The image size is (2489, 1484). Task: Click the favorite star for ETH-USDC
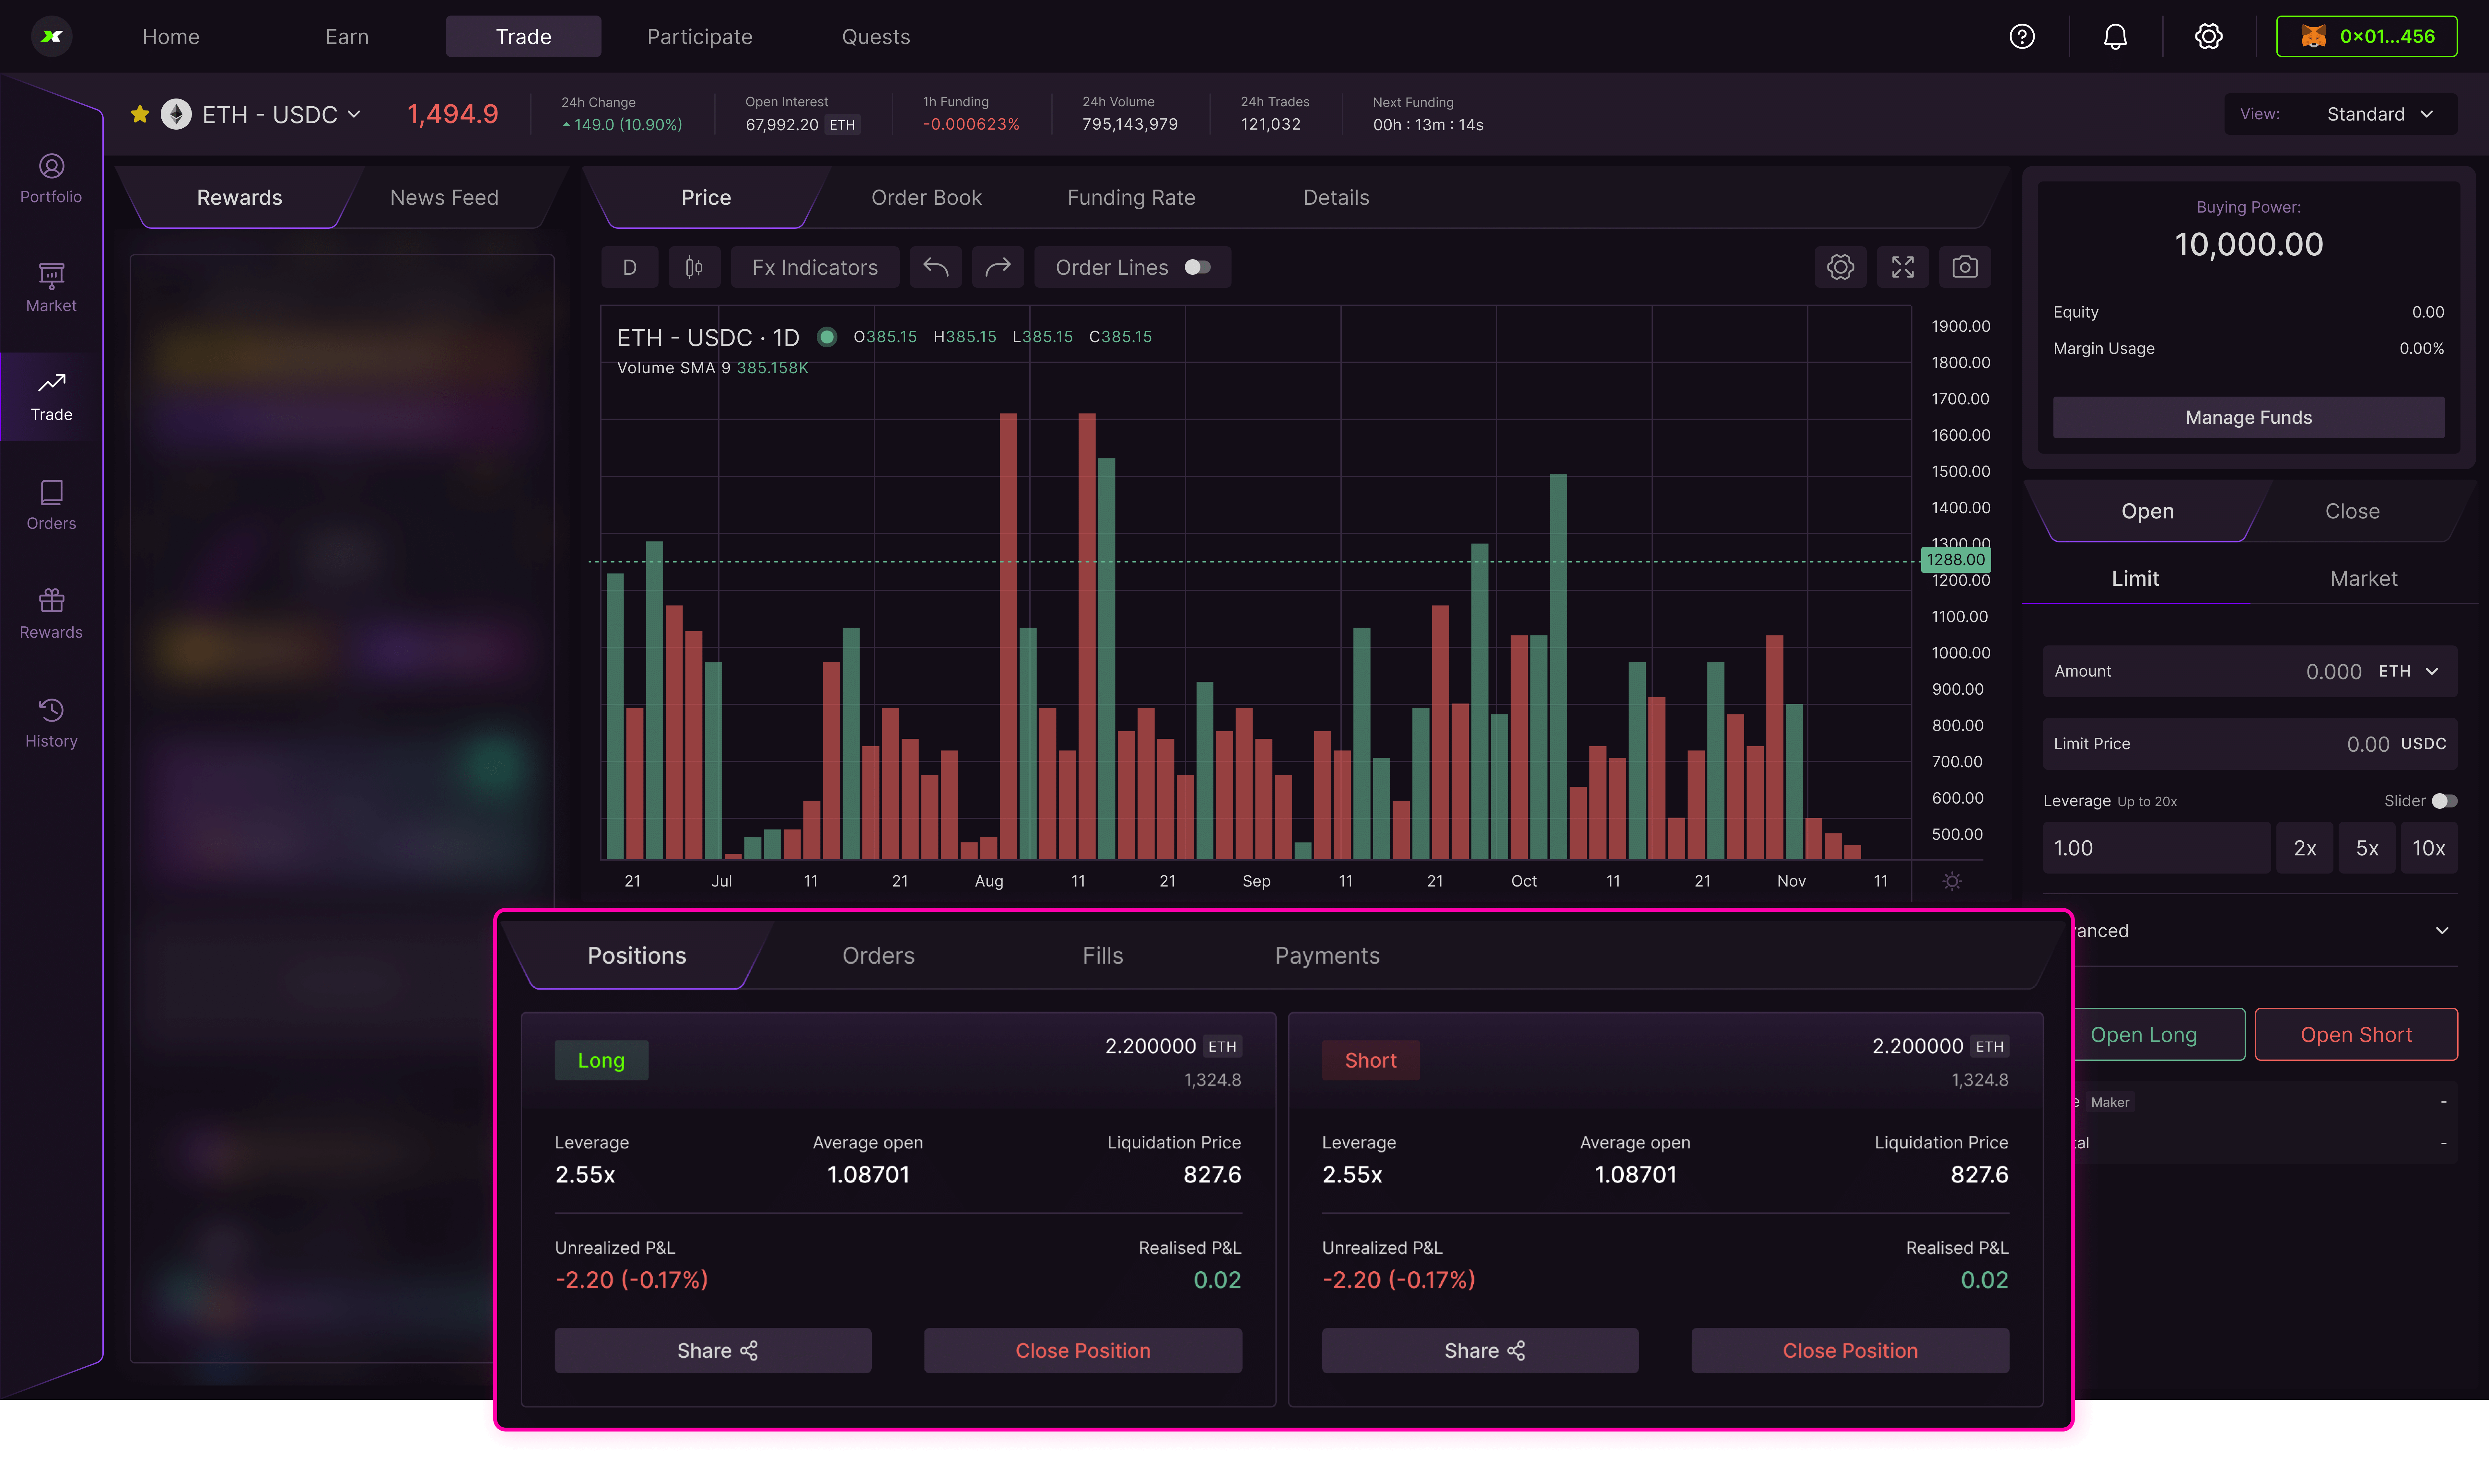click(140, 114)
